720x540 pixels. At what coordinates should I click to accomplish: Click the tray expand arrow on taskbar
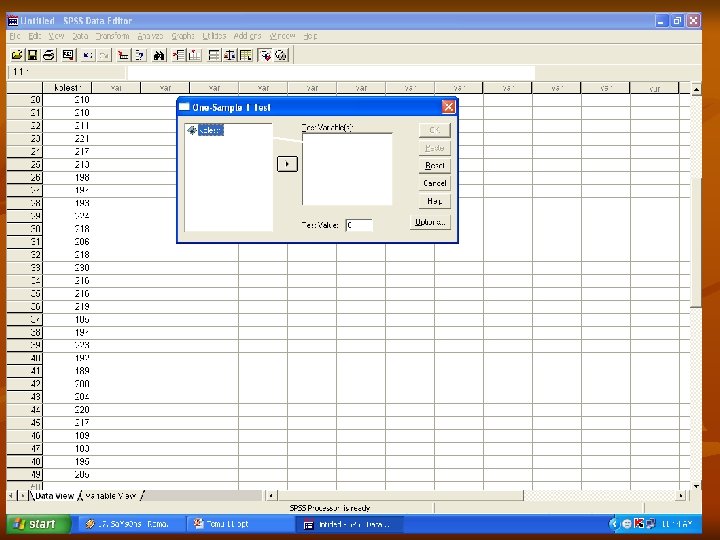pos(614,523)
